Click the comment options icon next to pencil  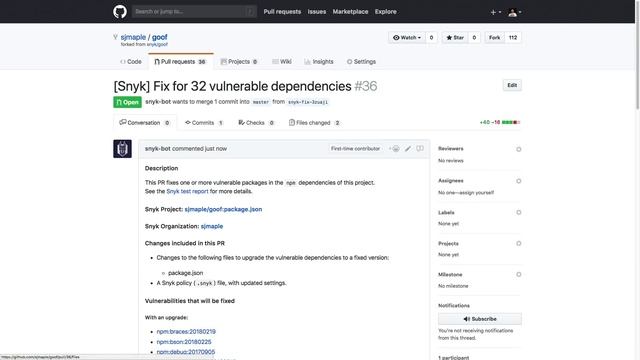pos(420,149)
